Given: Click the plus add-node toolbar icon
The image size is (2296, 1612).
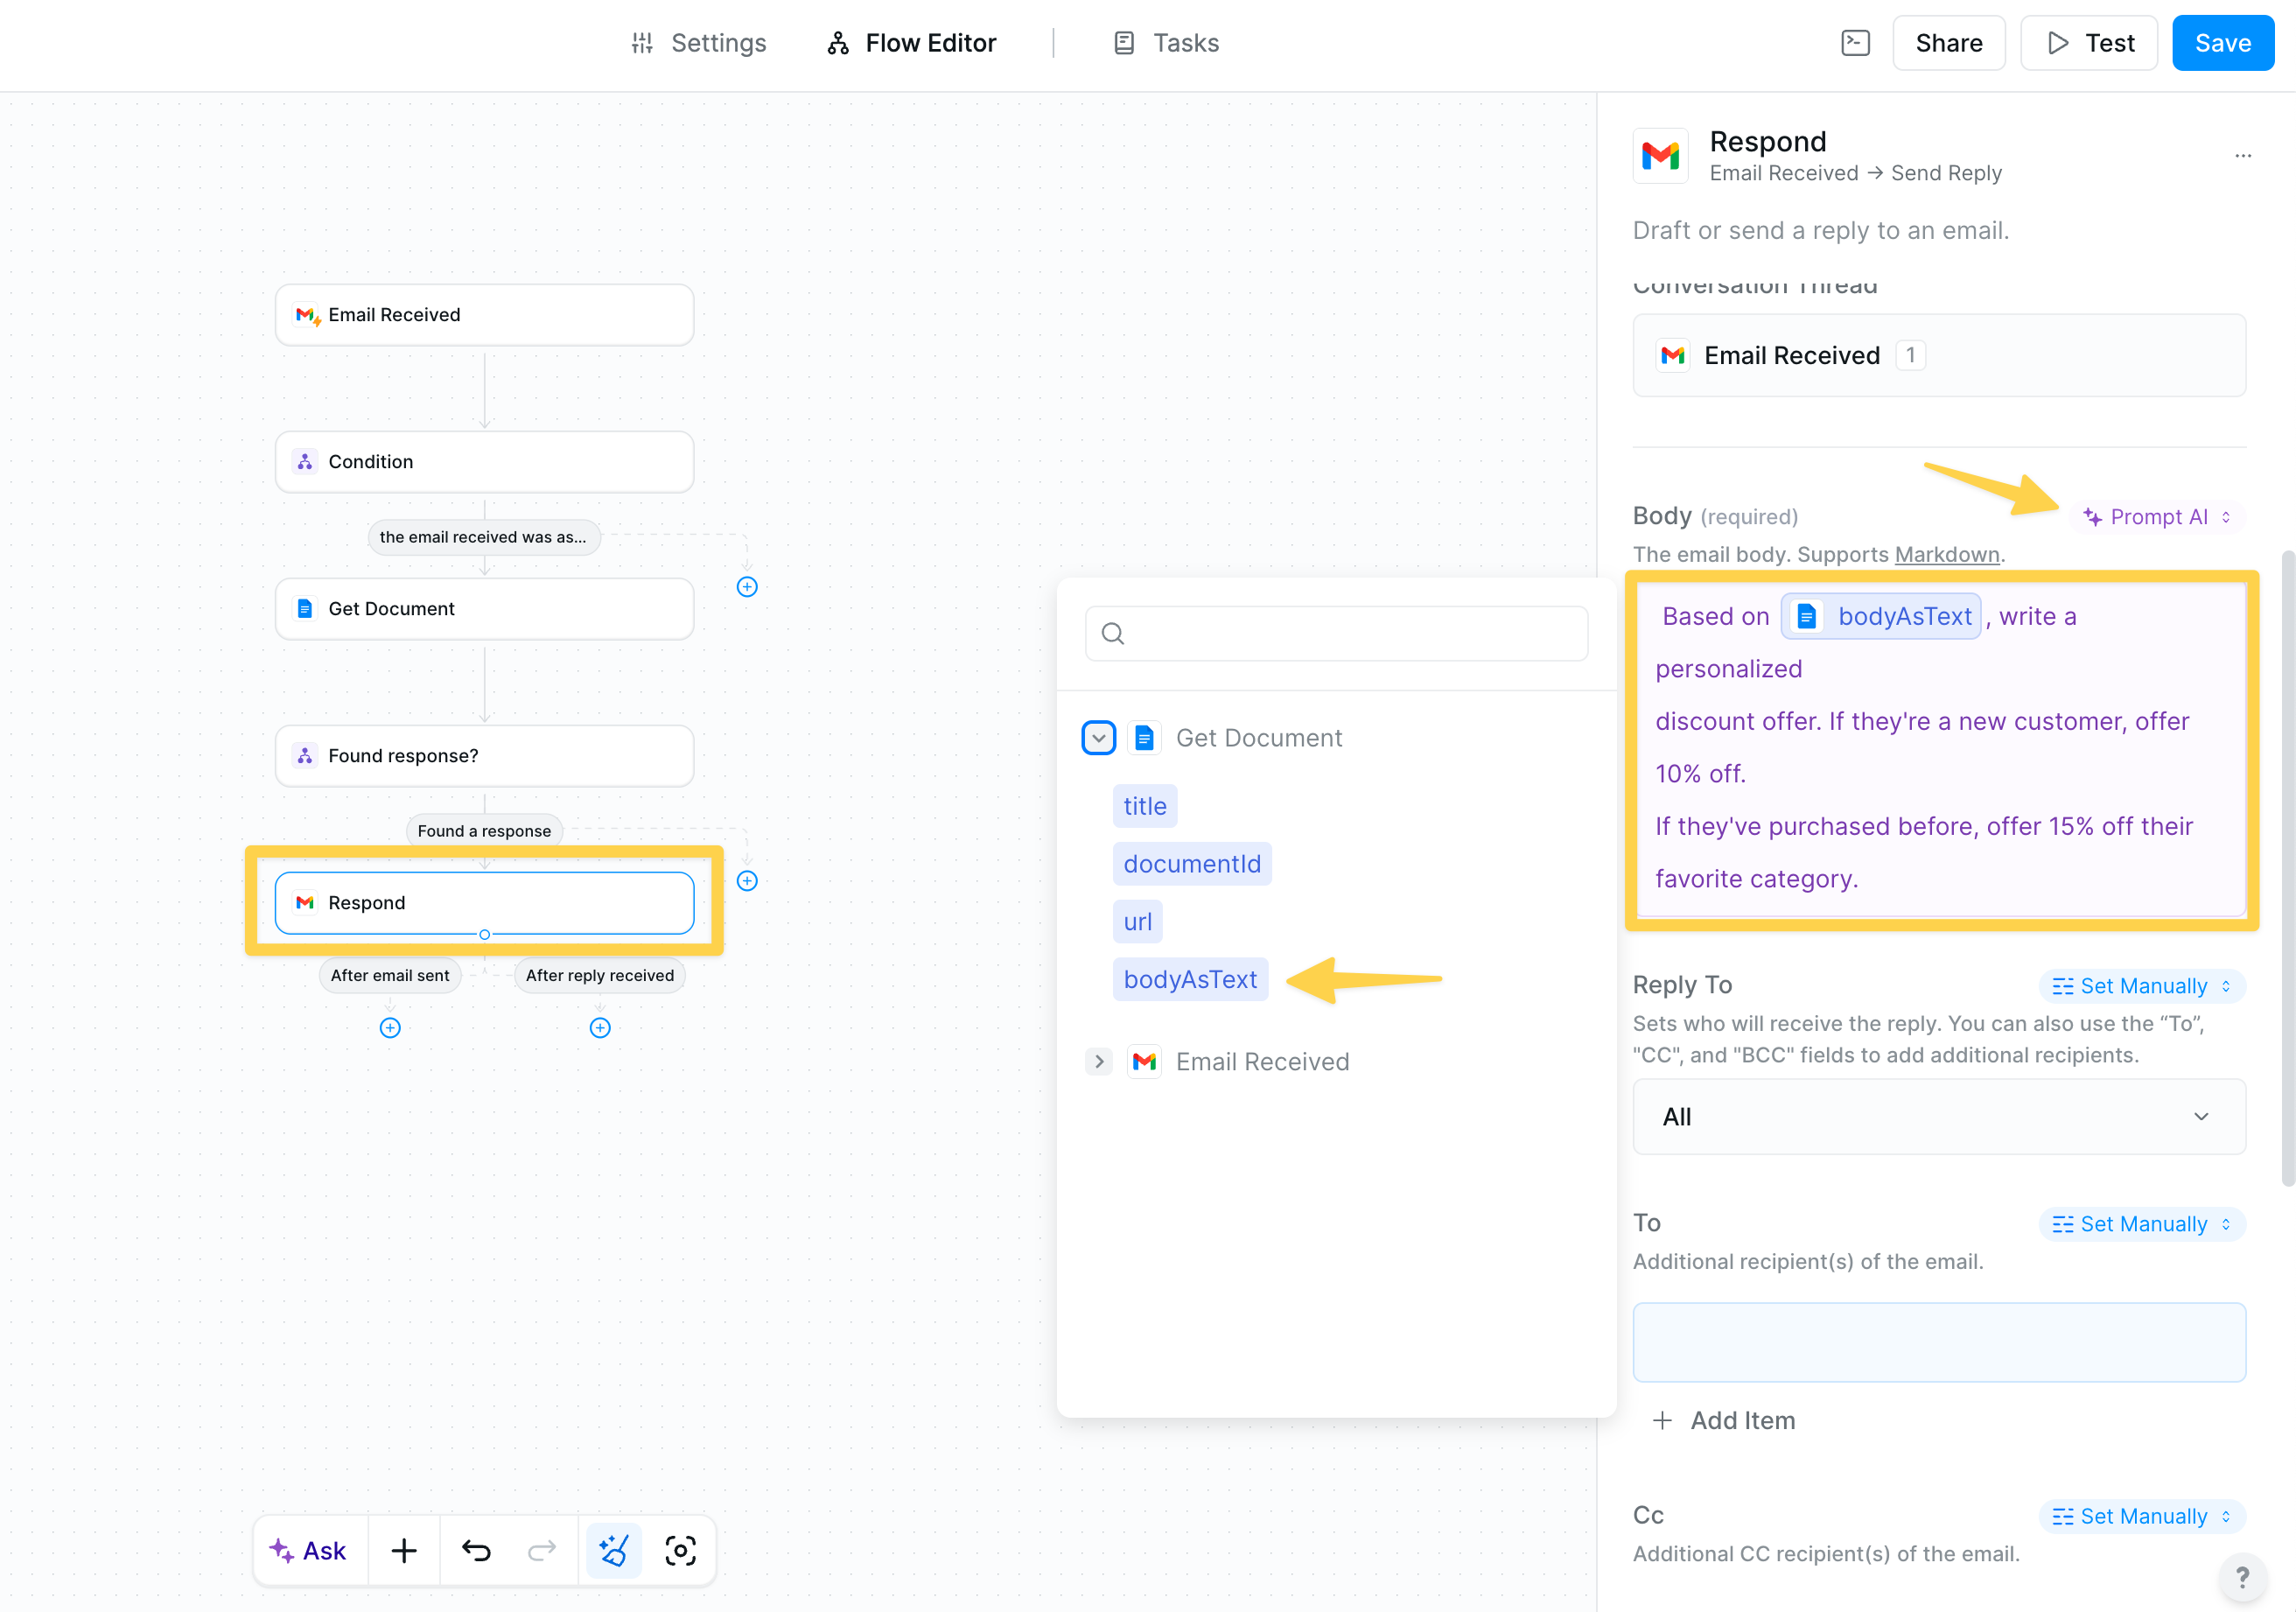Looking at the screenshot, I should tap(404, 1550).
